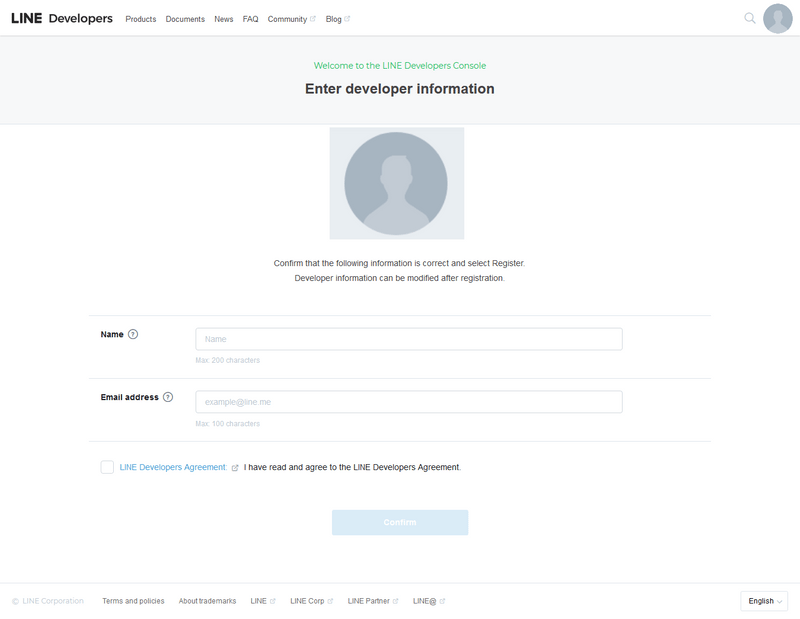
Task: Click the search magnifier icon
Action: tap(750, 18)
